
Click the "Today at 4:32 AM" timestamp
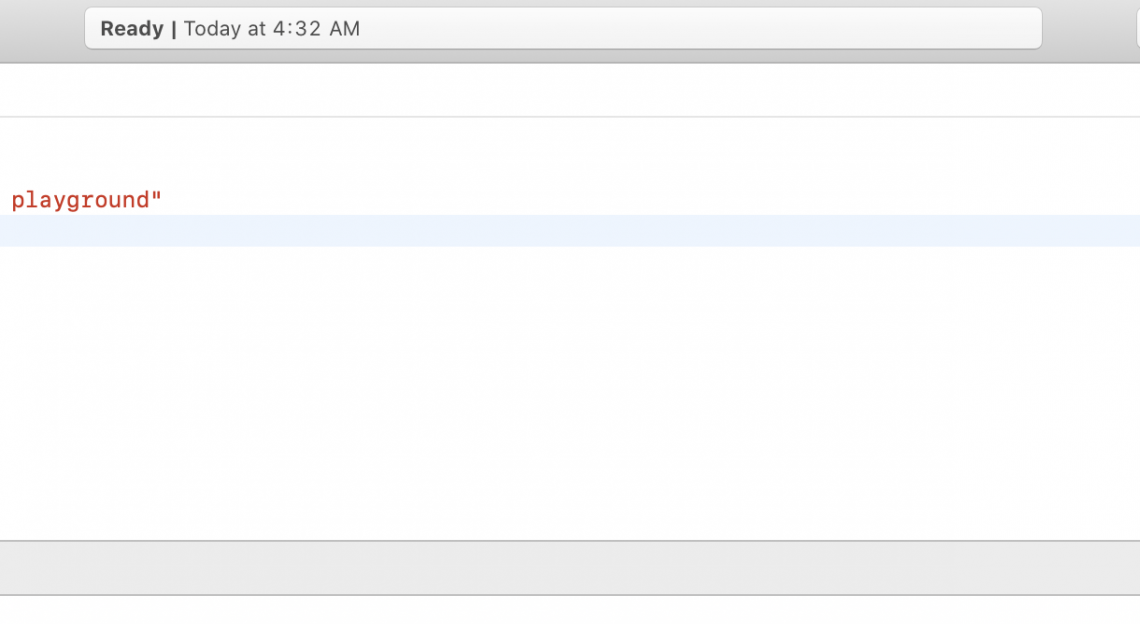coord(271,29)
